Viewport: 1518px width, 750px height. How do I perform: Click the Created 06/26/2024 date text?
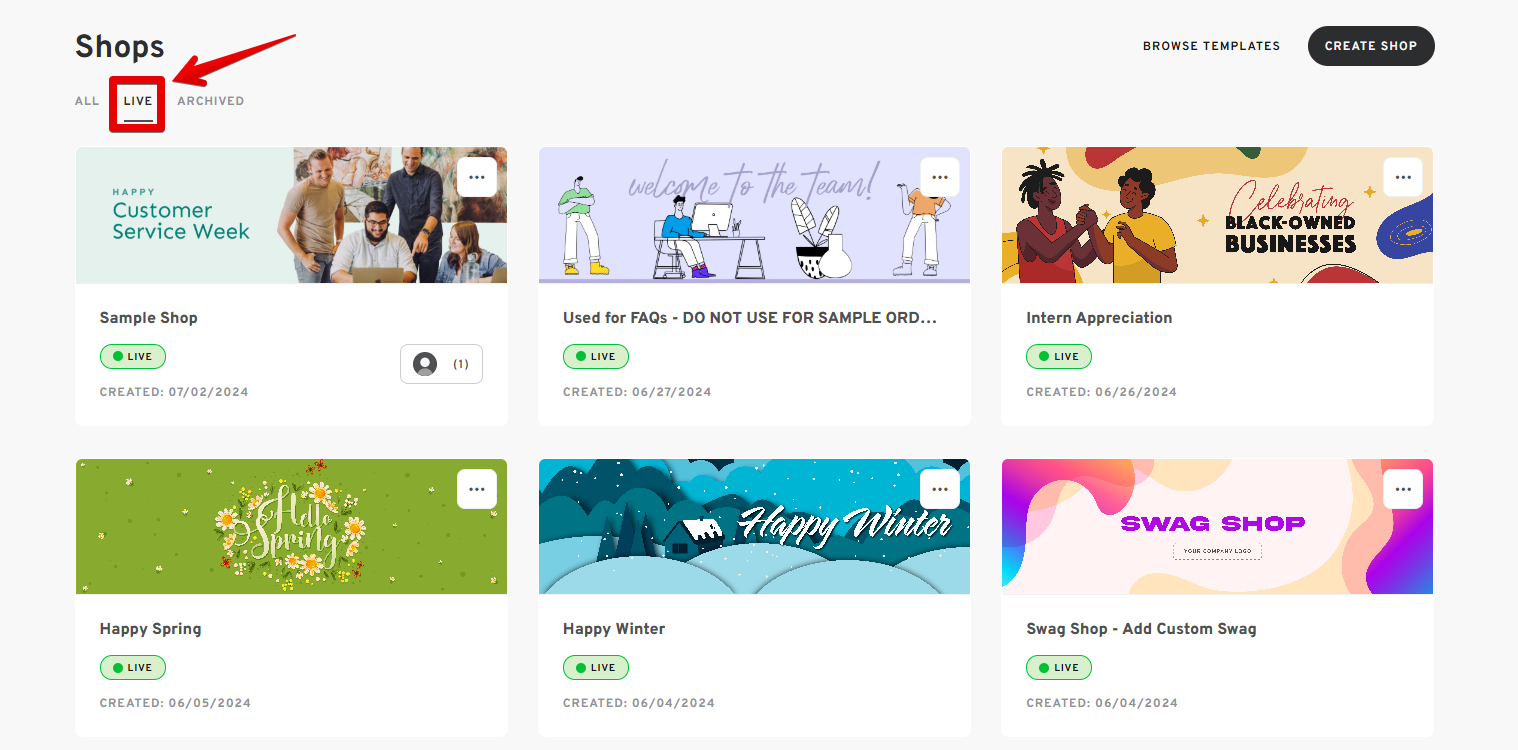pos(1101,392)
